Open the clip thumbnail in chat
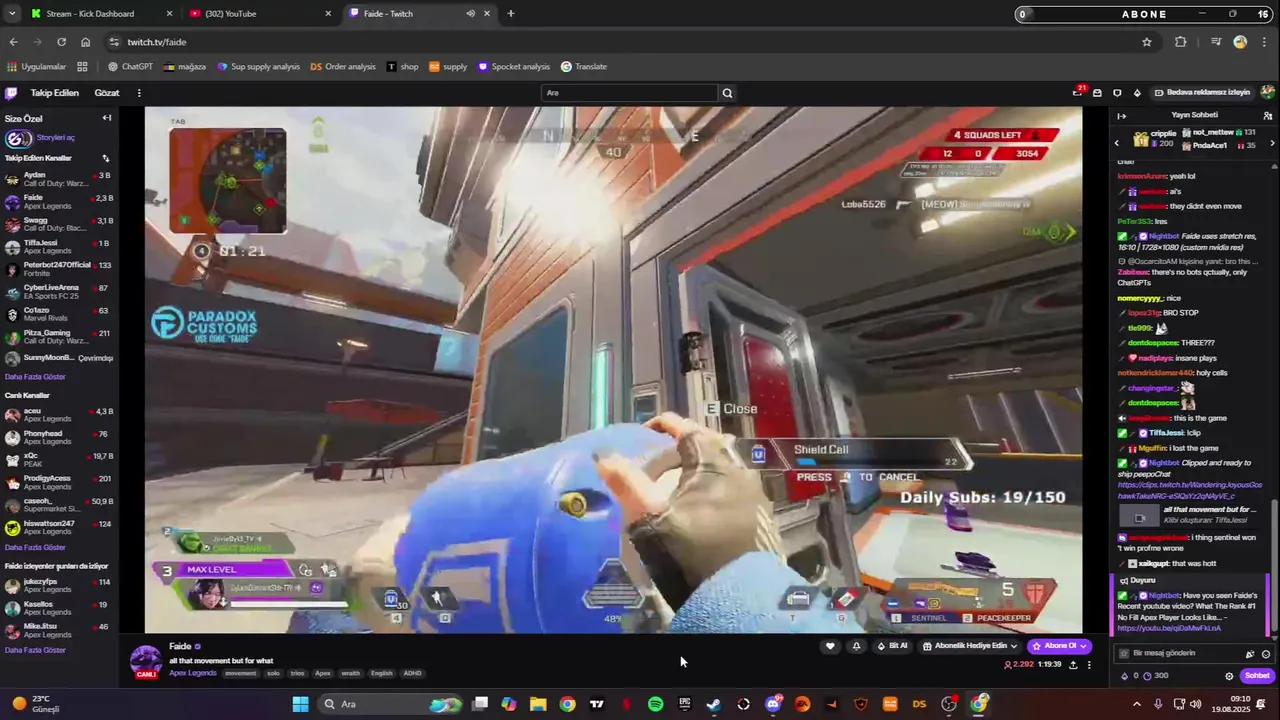 pyautogui.click(x=1139, y=517)
